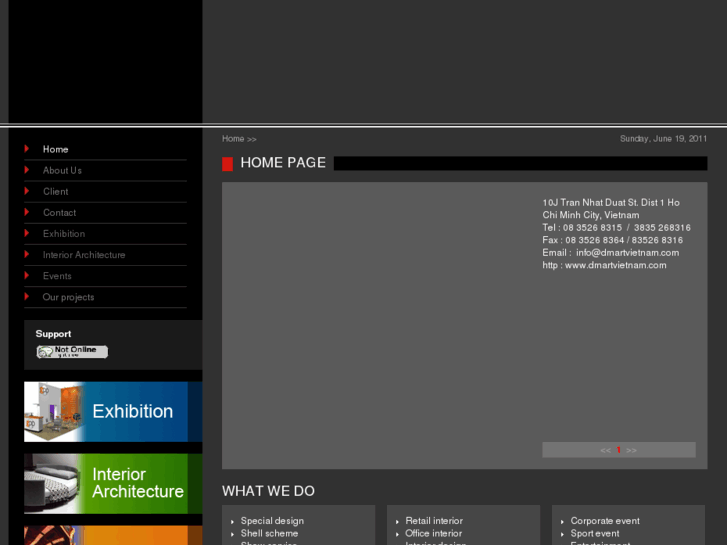Image resolution: width=727 pixels, height=545 pixels.
Task: Click the Home breadcrumb link
Action: [233, 139]
